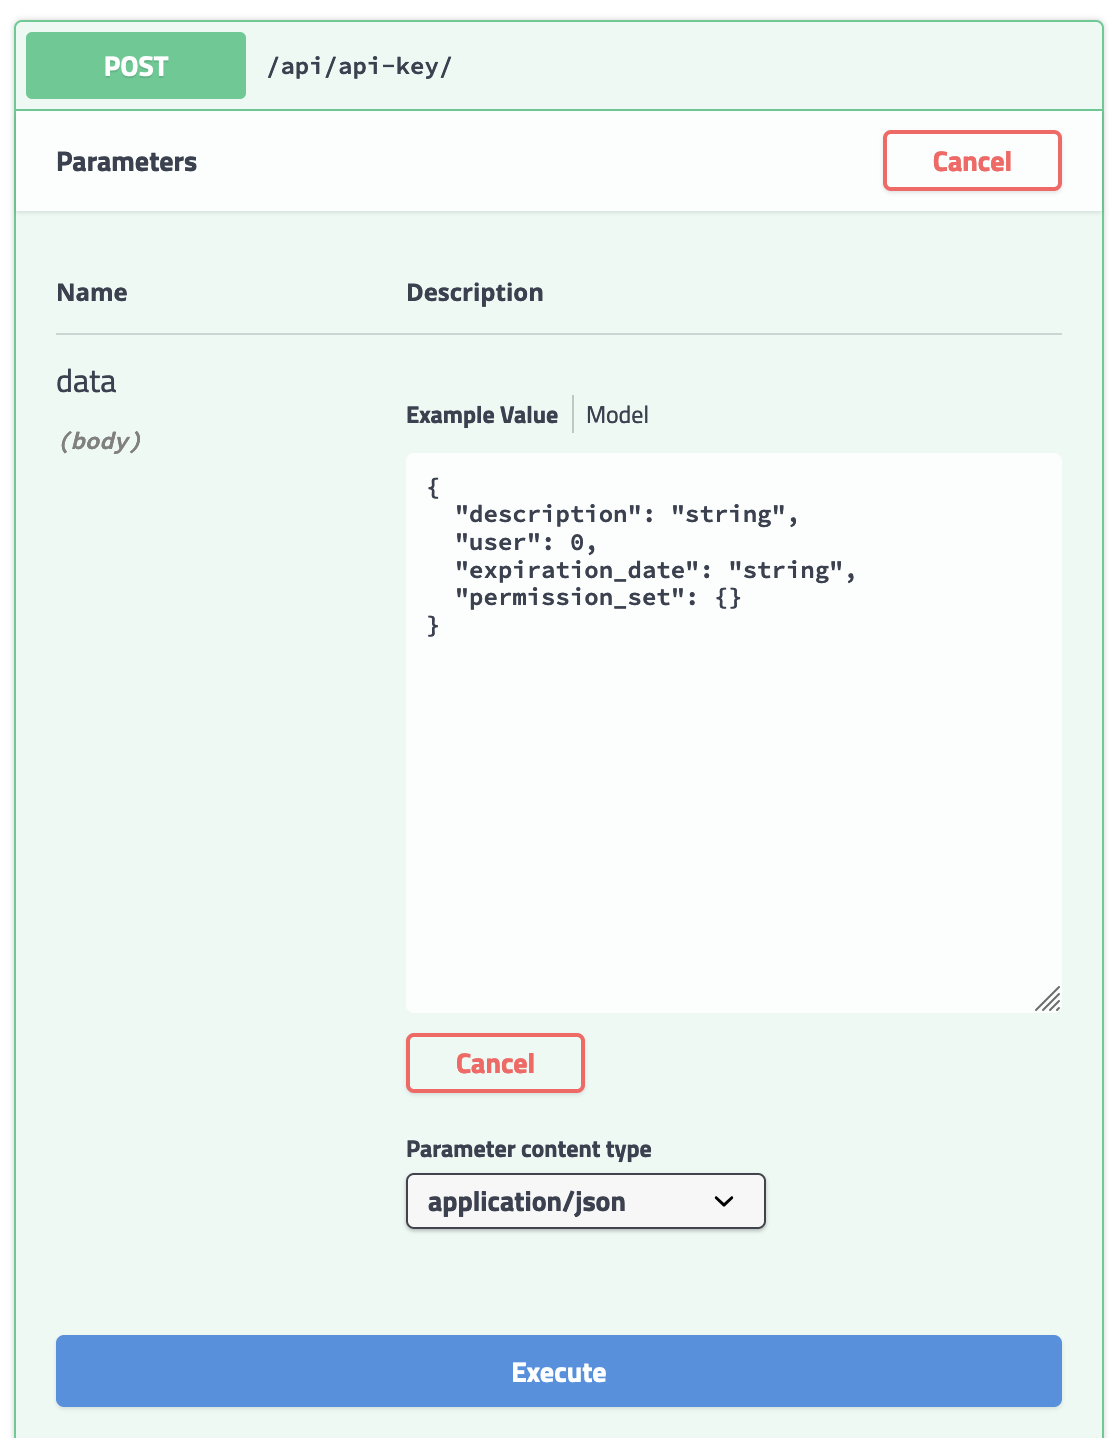
Task: Click the Name column header
Action: click(91, 291)
